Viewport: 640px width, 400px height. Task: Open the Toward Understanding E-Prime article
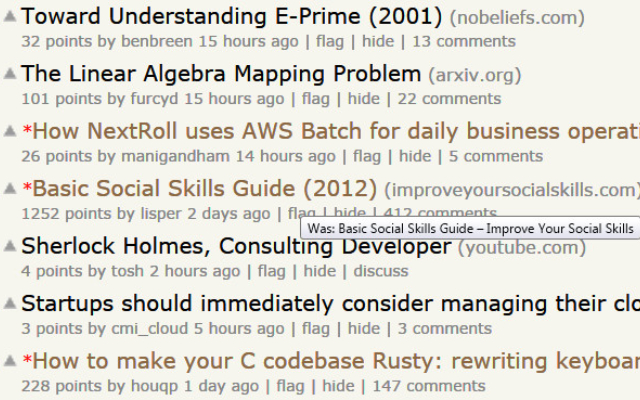pos(231,17)
